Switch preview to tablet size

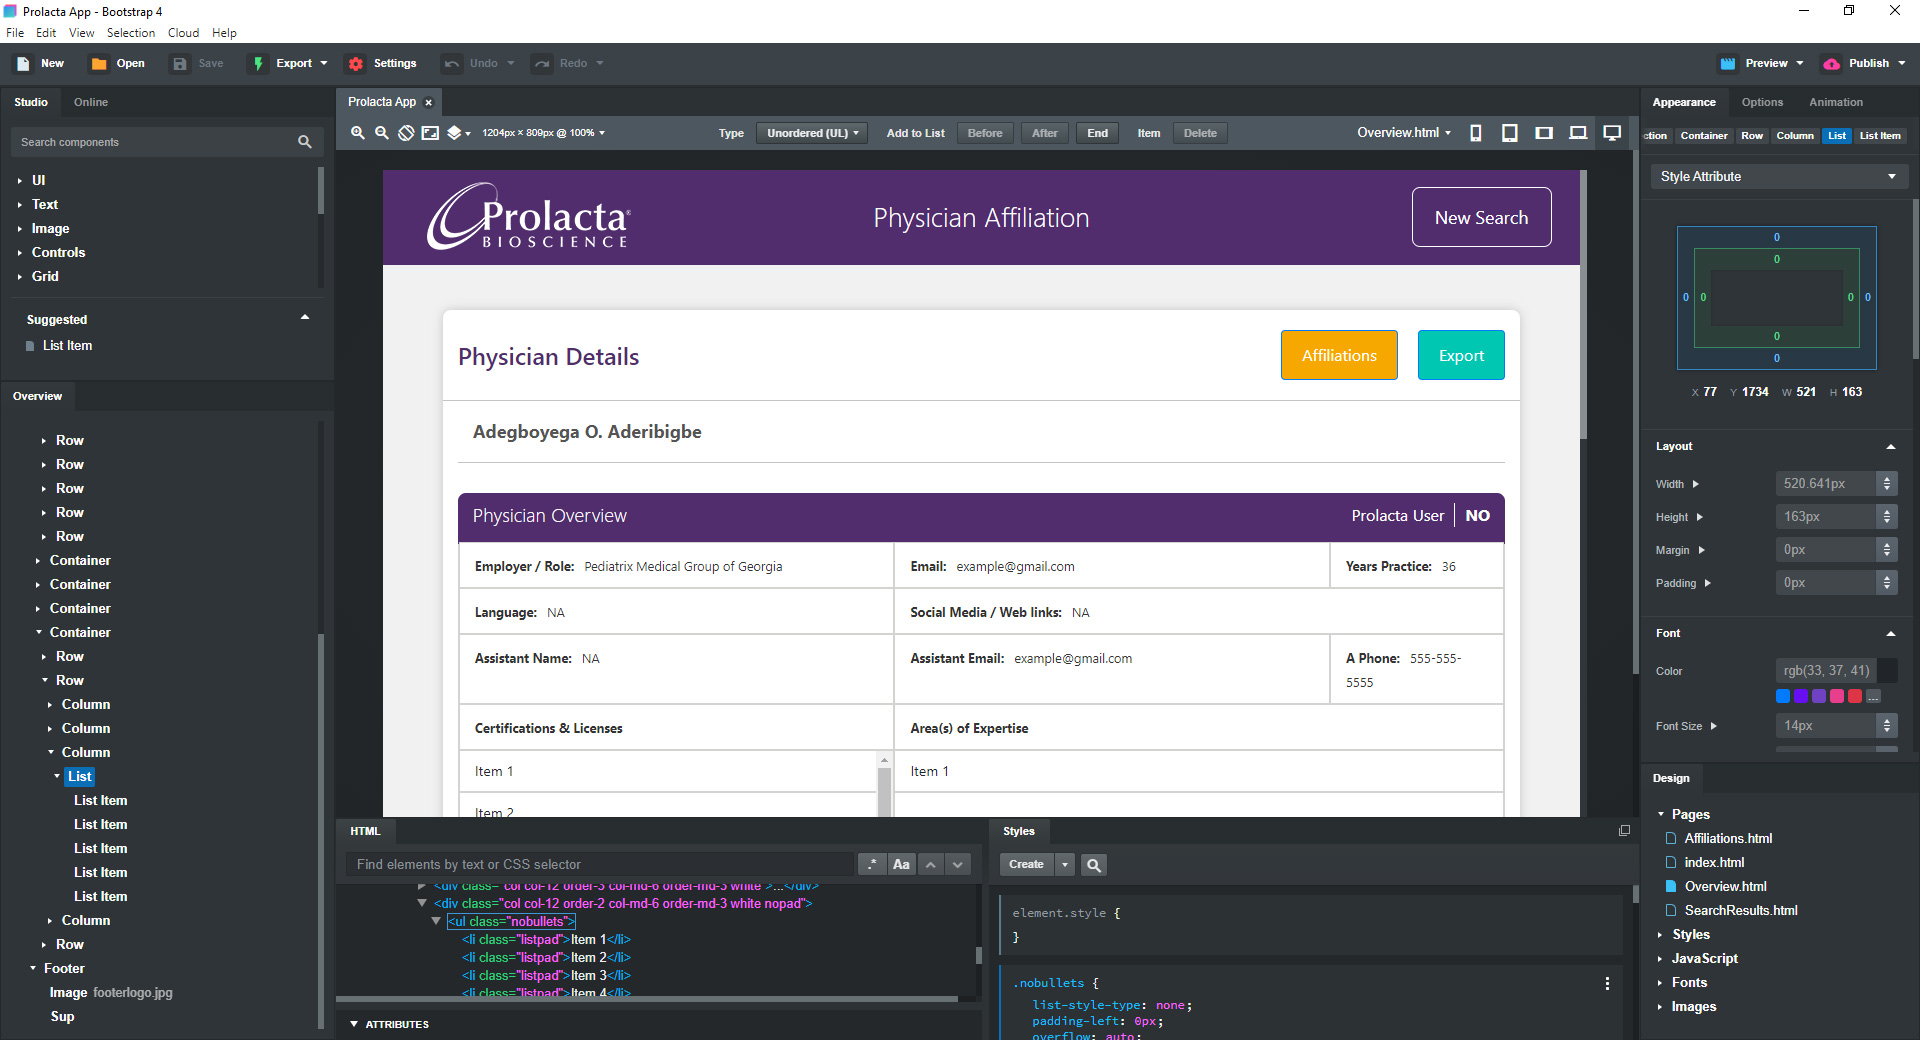click(x=1510, y=133)
